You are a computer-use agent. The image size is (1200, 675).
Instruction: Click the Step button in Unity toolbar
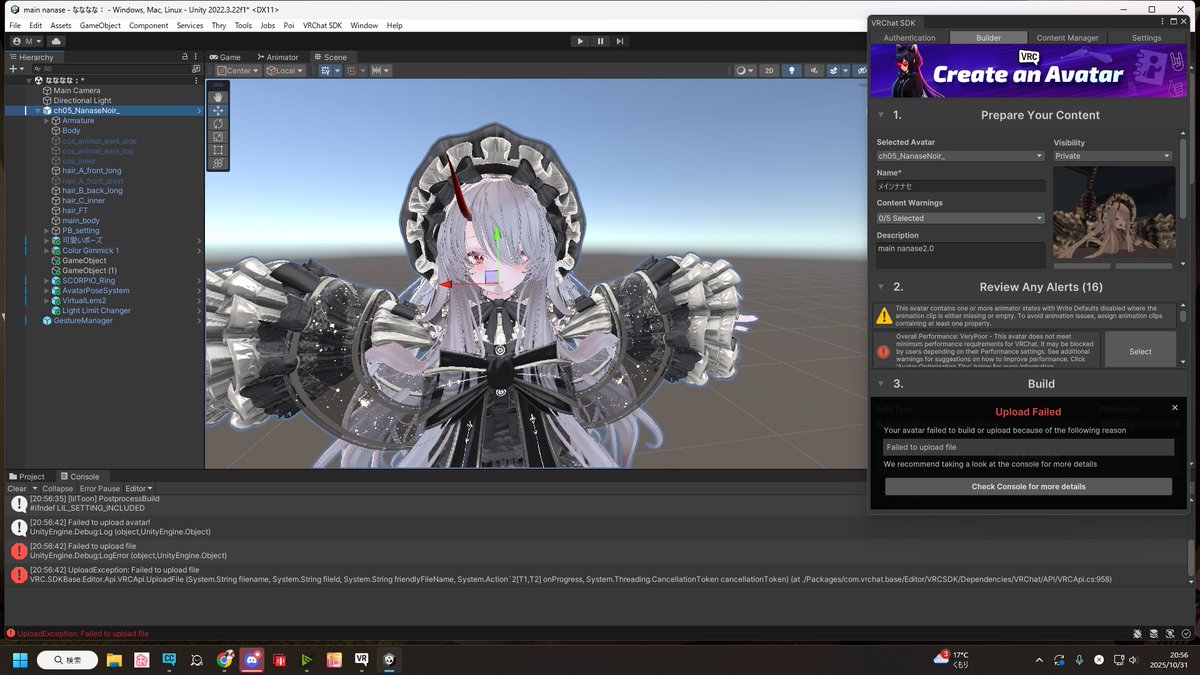pos(620,41)
